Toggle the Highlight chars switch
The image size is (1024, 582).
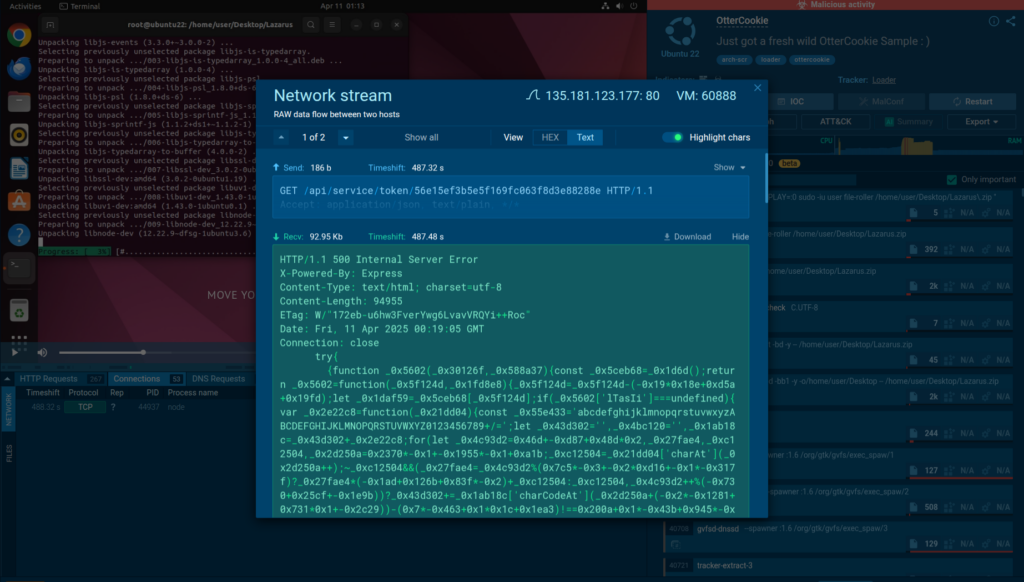675,137
